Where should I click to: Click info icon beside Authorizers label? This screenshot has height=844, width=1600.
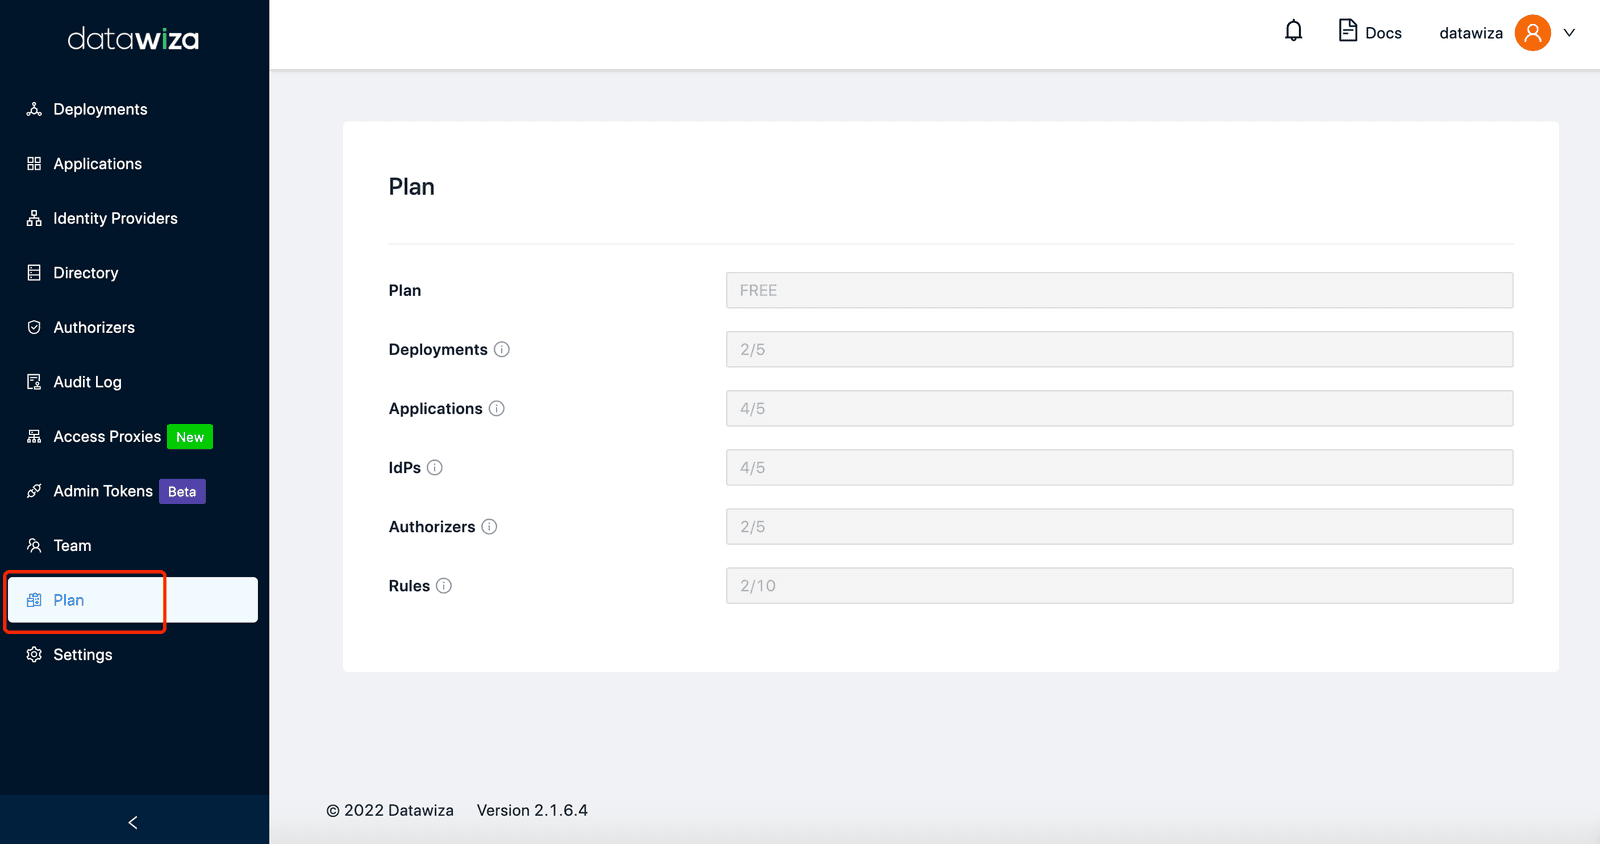(x=489, y=526)
